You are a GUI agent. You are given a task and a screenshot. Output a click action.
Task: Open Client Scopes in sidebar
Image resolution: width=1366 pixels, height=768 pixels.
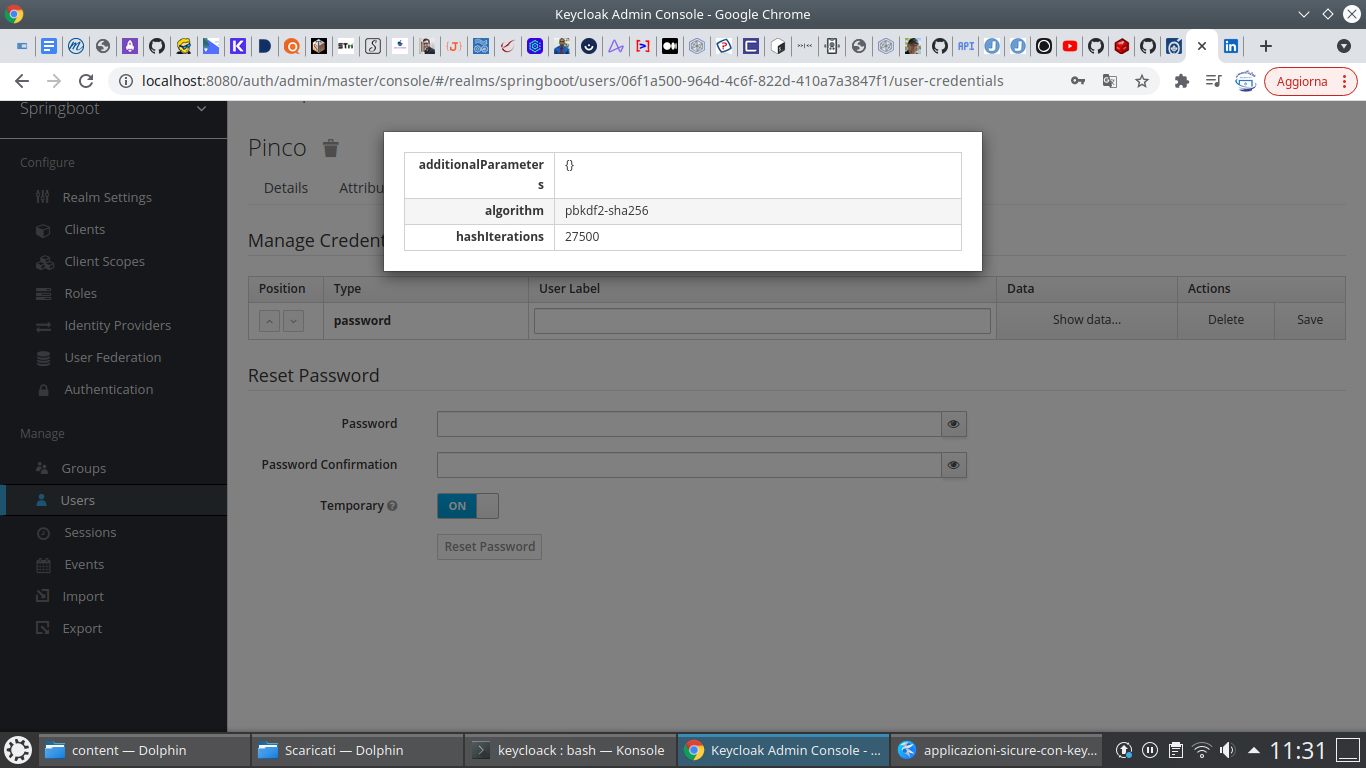[104, 262]
